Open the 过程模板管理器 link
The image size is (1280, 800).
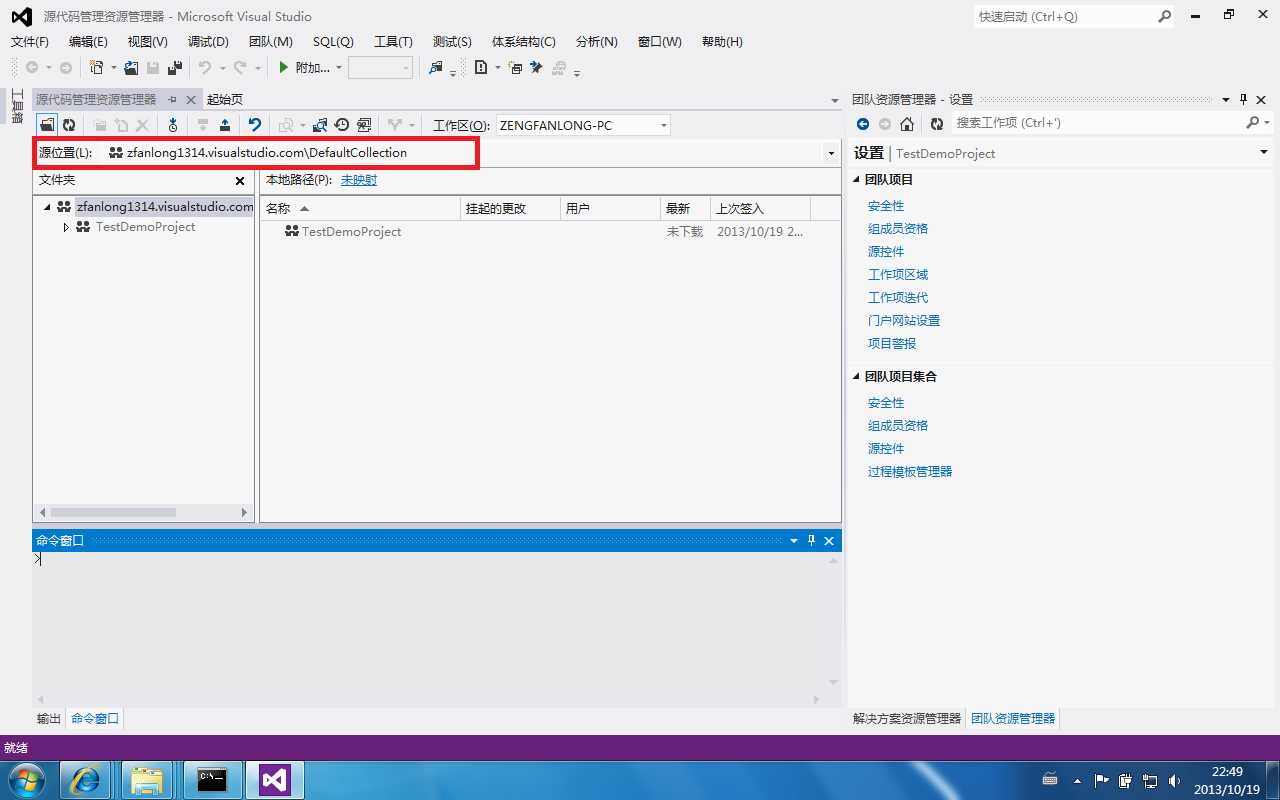(910, 472)
